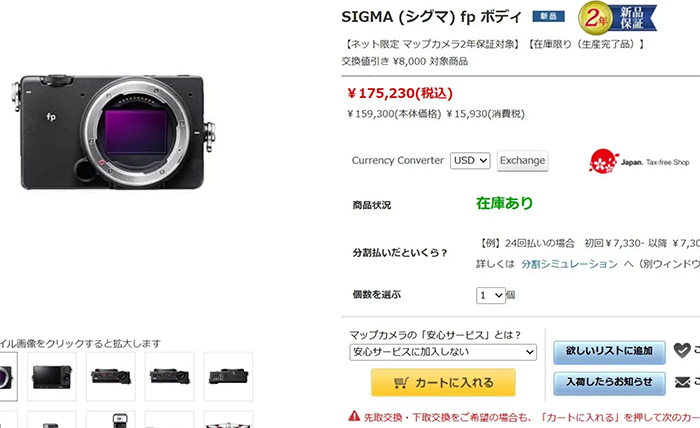700x428 pixels.
Task: Open the USD currency dropdown
Action: pyautogui.click(x=470, y=160)
